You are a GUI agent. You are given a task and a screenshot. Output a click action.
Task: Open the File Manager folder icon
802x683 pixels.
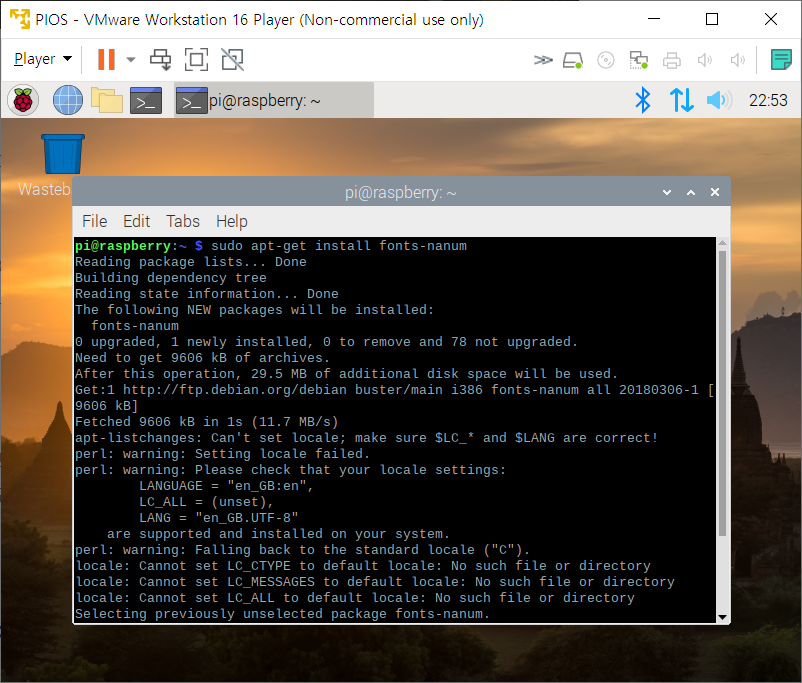pyautogui.click(x=106, y=100)
